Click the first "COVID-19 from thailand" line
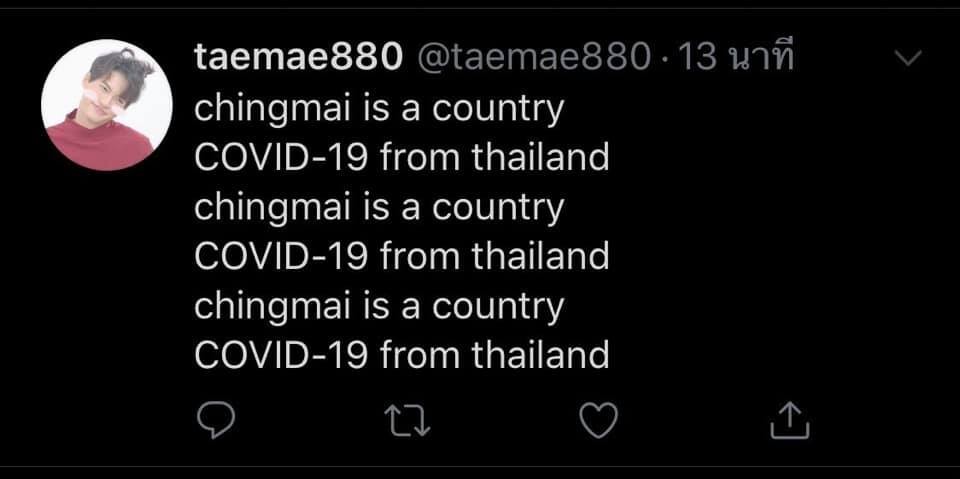This screenshot has width=960, height=479. pyautogui.click(x=401, y=158)
